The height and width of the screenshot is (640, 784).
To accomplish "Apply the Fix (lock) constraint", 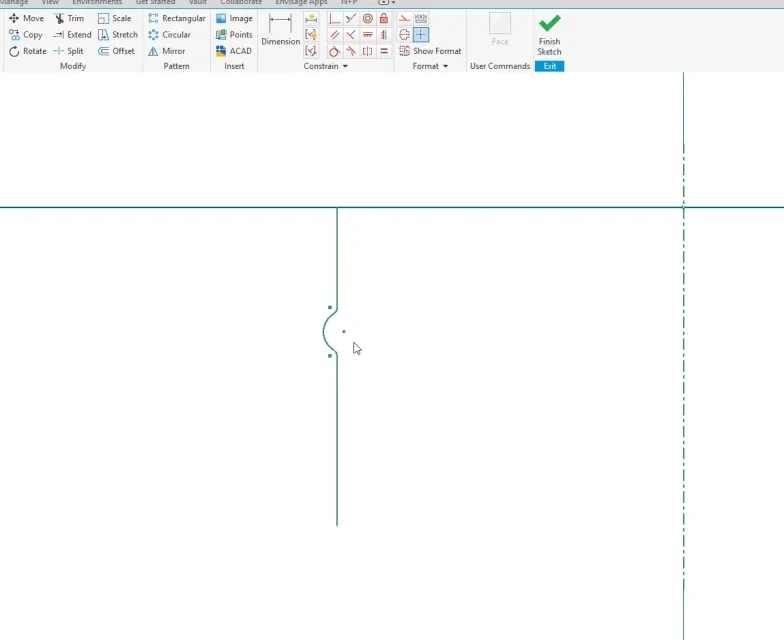I will 384,19.
